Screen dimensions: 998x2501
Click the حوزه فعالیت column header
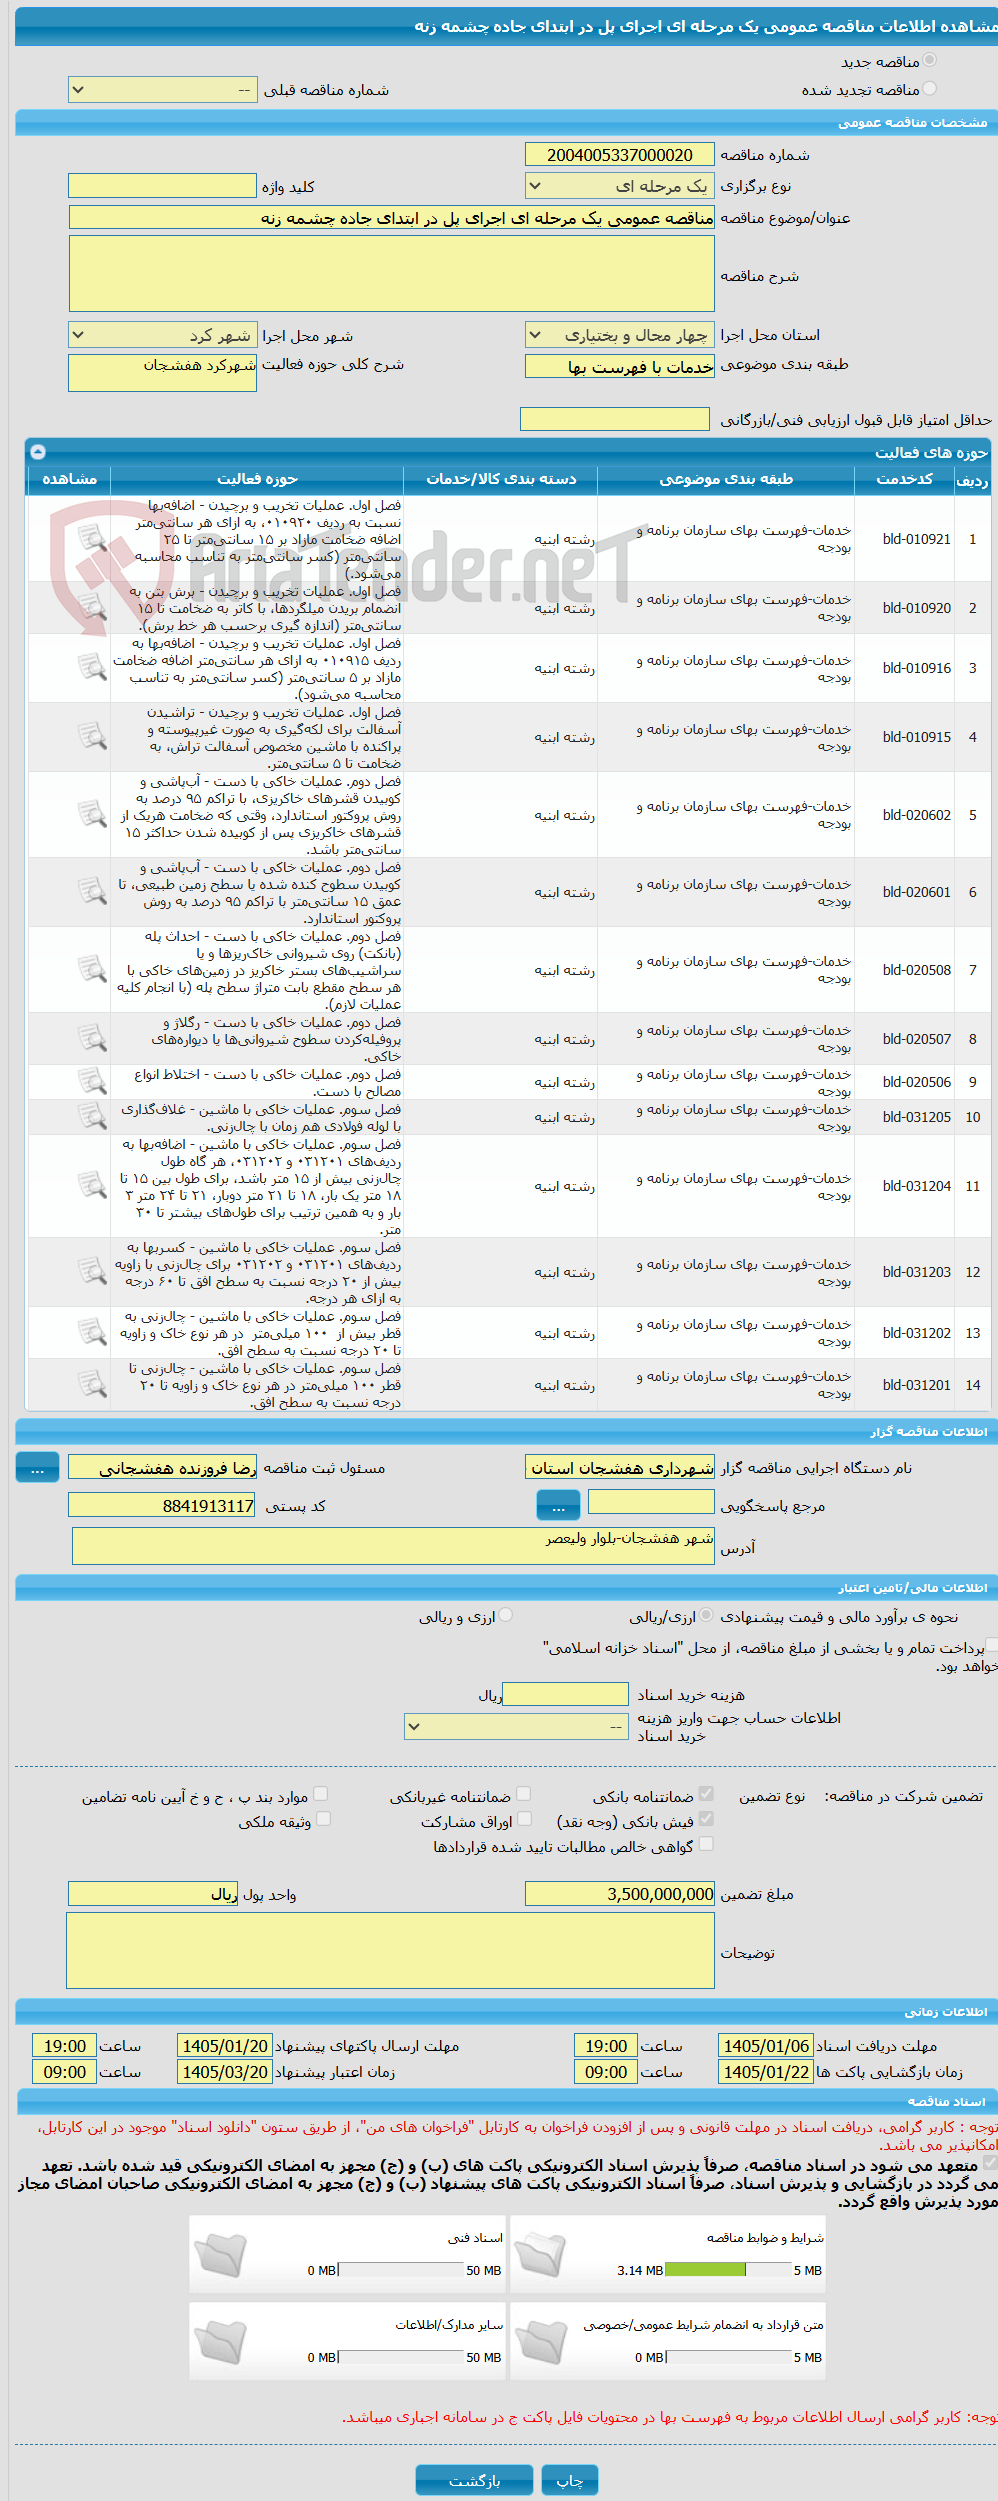coord(257,479)
